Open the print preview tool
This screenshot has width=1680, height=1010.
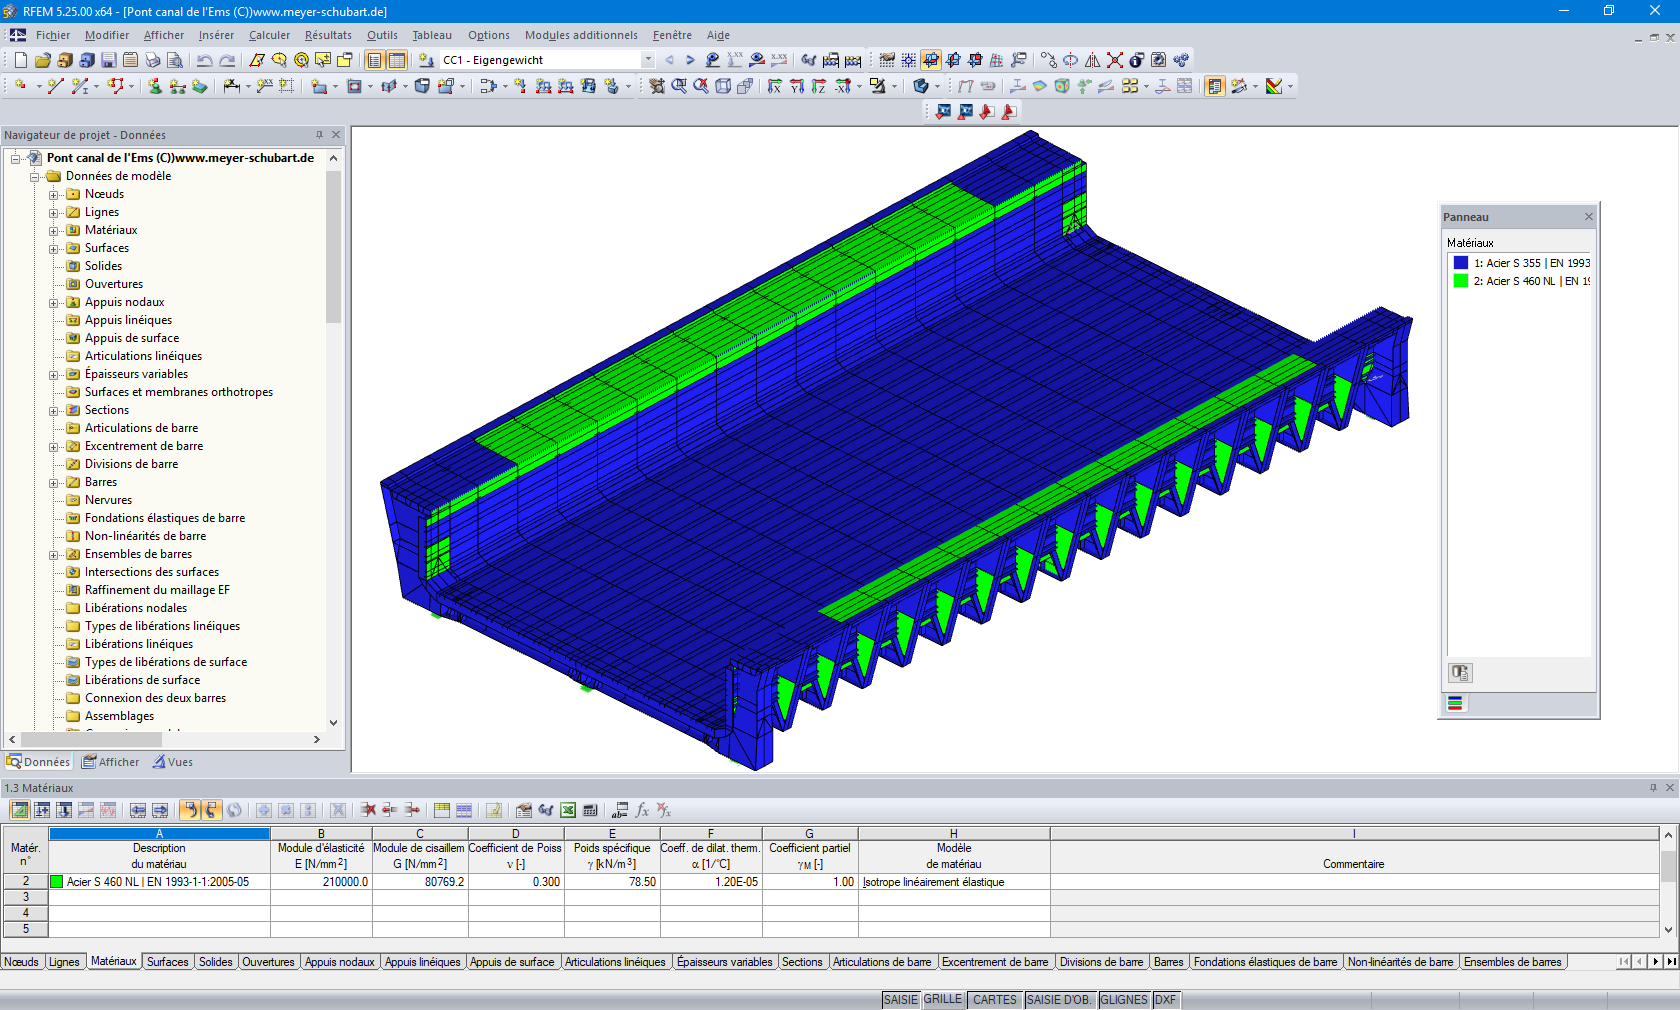[x=175, y=60]
